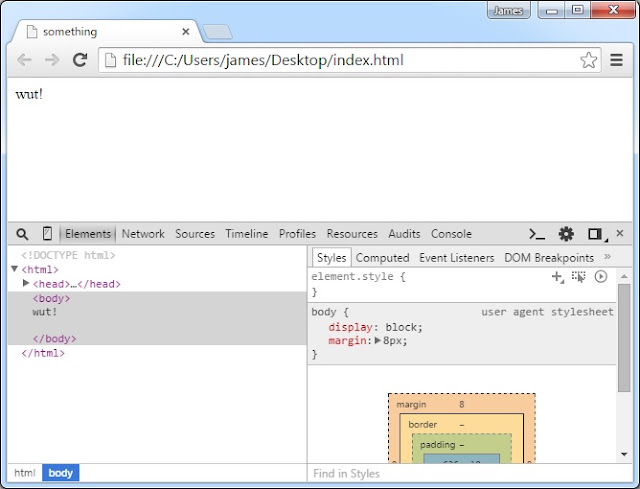Viewport: 640px width, 489px height.
Task: Click the 'wut!' text node in DOM
Action: 44,312
